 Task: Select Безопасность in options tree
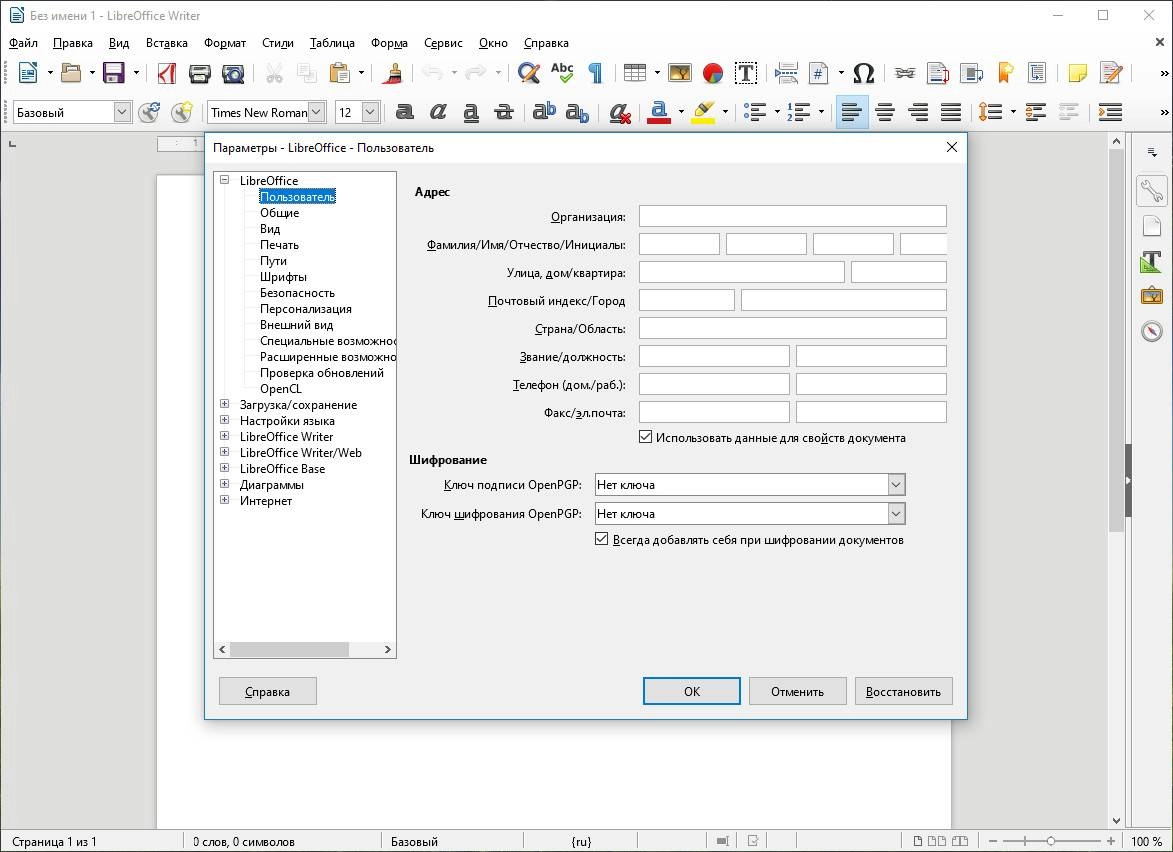(297, 292)
